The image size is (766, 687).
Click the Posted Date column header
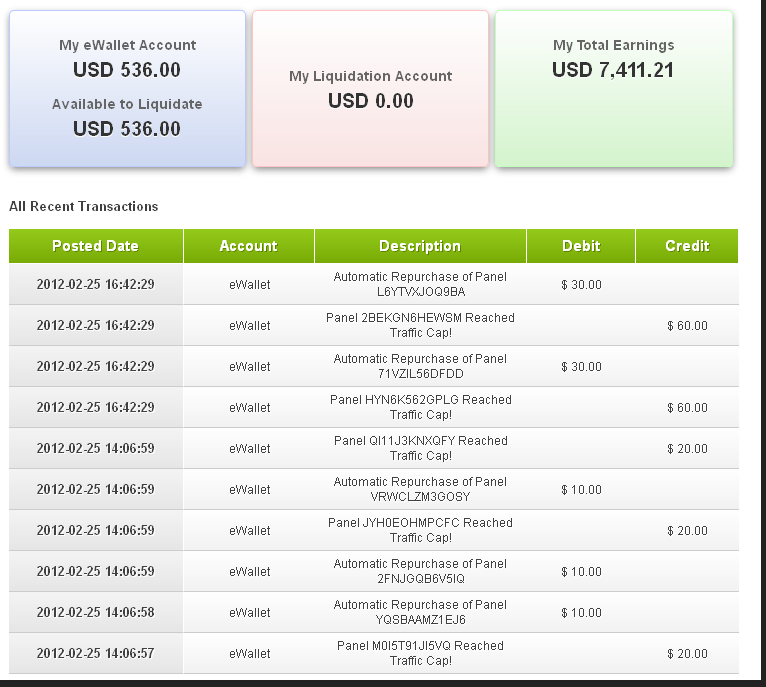[96, 246]
